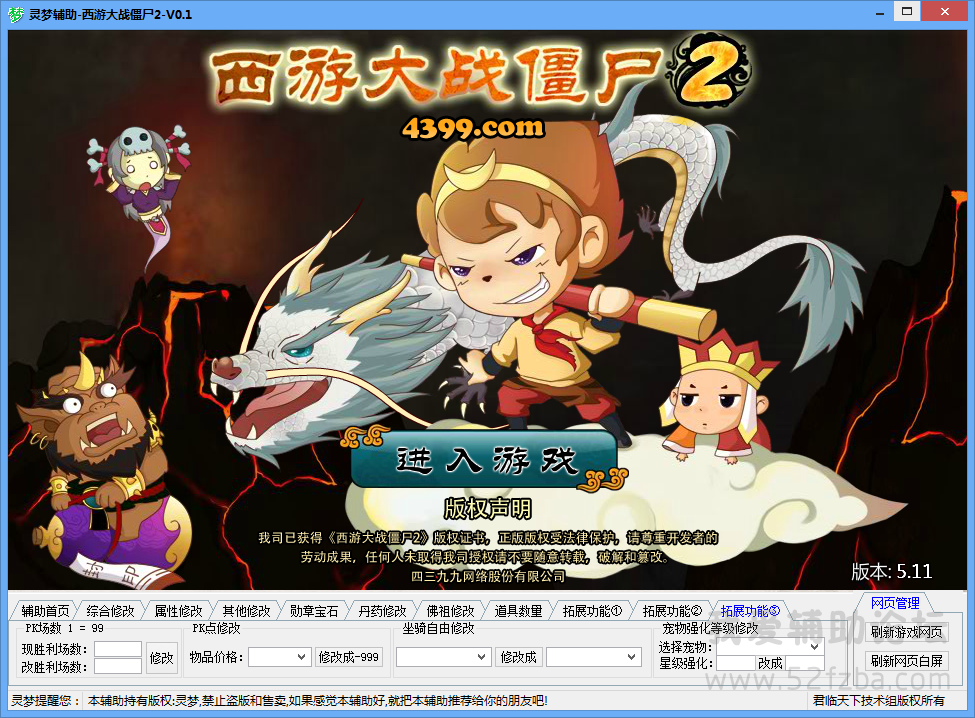This screenshot has height=718, width=975.
Task: Click the 坐骑自由修改 group label
Action: click(438, 628)
